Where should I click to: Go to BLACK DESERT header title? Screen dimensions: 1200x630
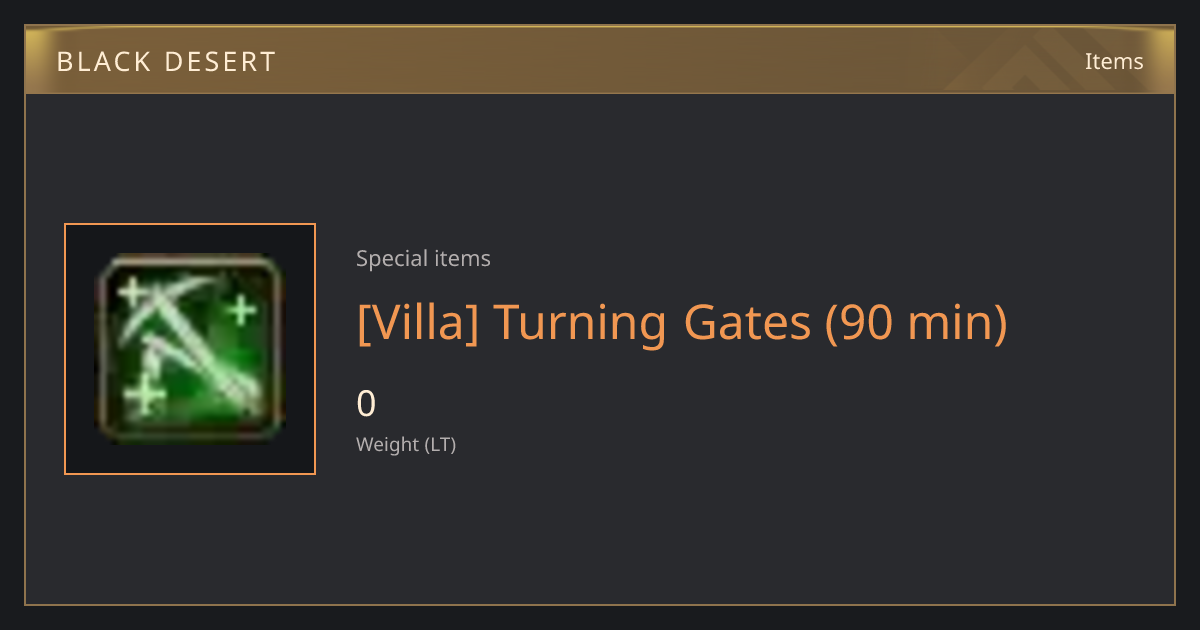[166, 62]
